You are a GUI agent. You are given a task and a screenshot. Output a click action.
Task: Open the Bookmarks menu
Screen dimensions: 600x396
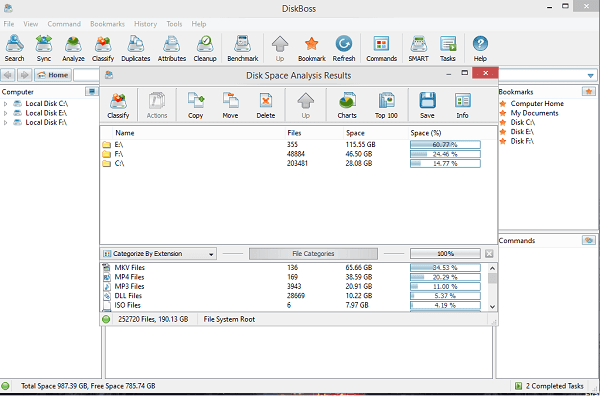(x=107, y=24)
